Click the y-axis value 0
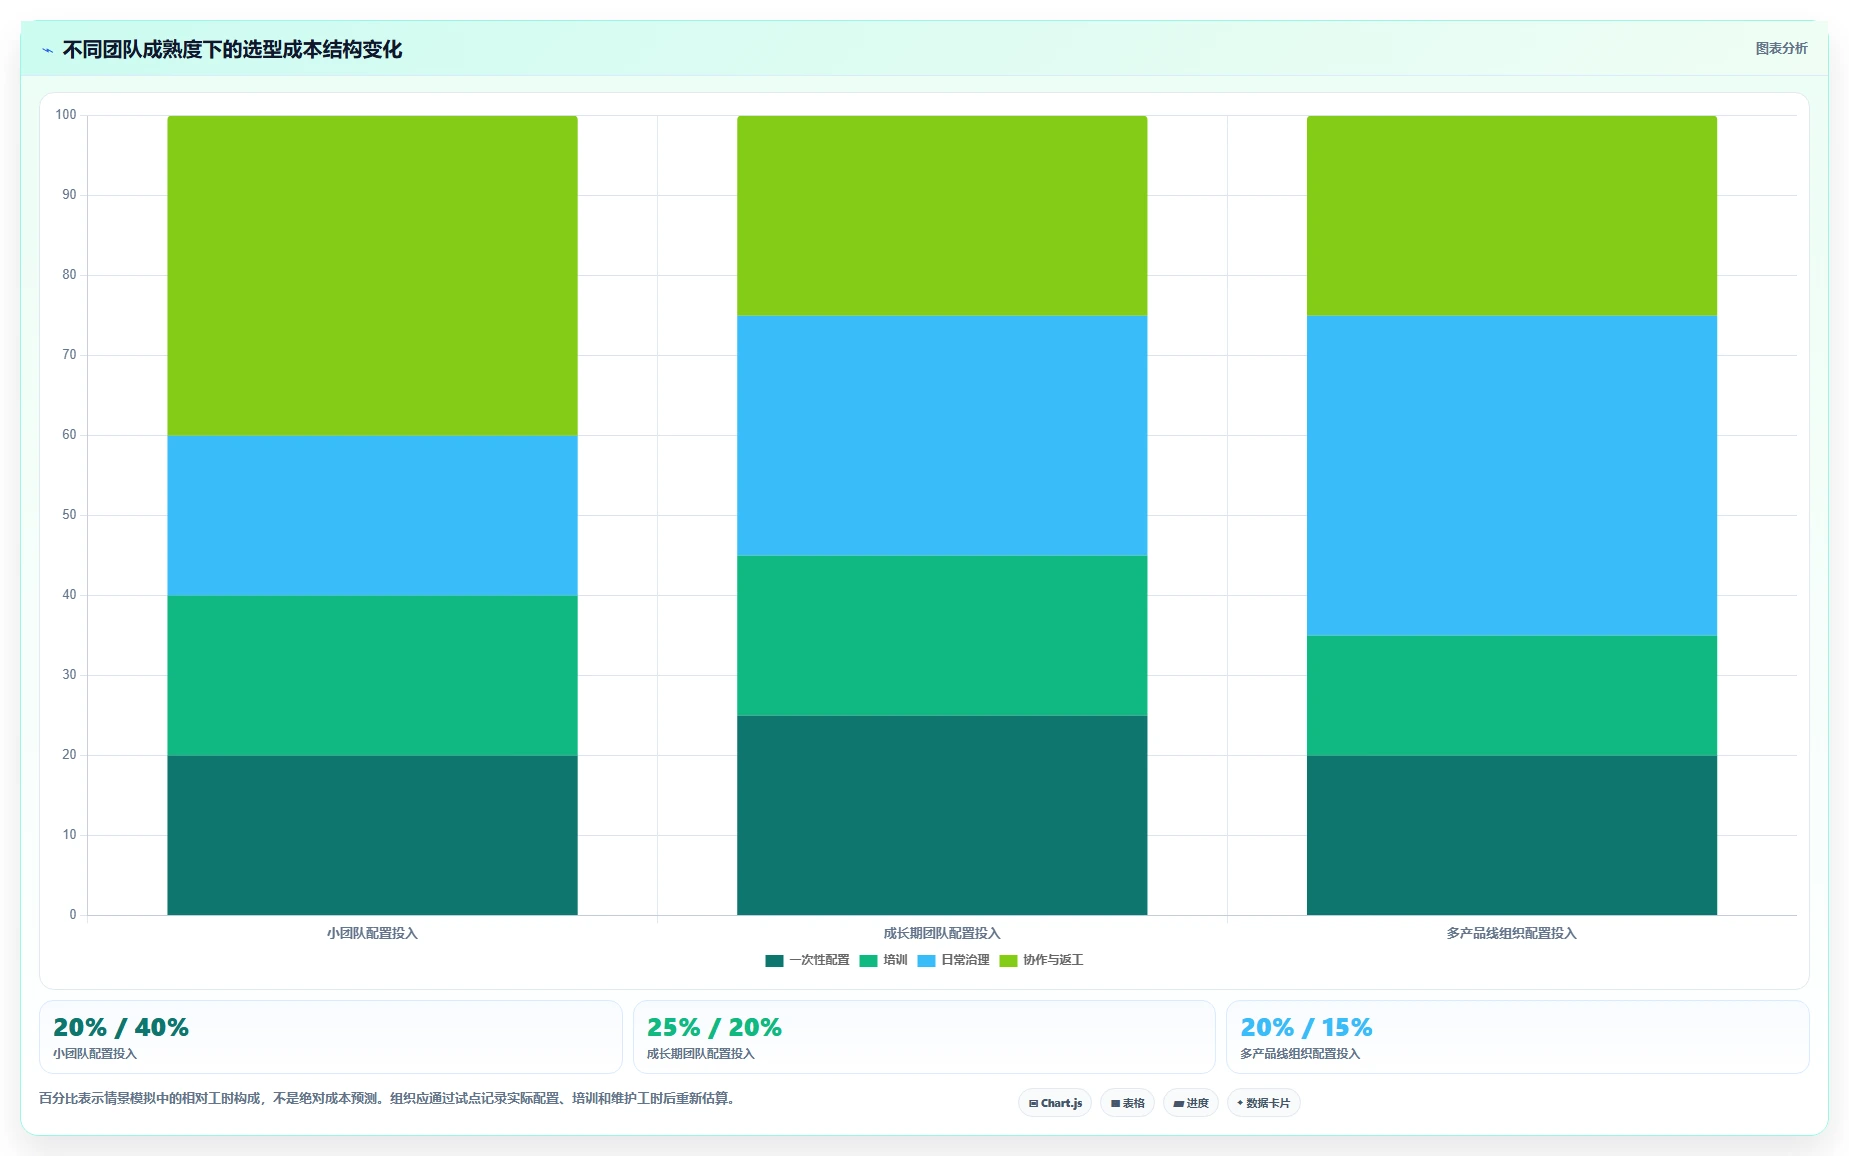The height and width of the screenshot is (1156, 1849). point(72,915)
